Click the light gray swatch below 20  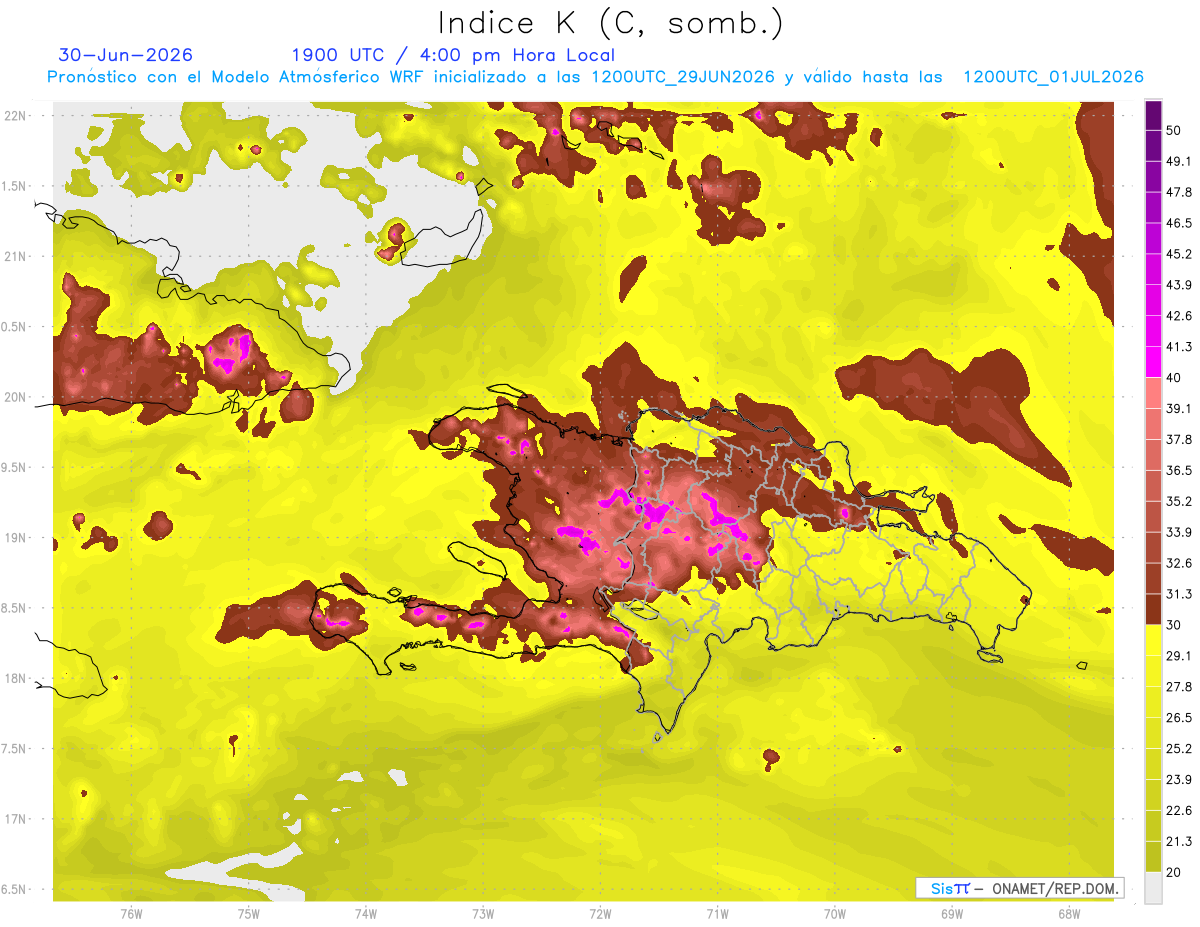(x=1153, y=888)
